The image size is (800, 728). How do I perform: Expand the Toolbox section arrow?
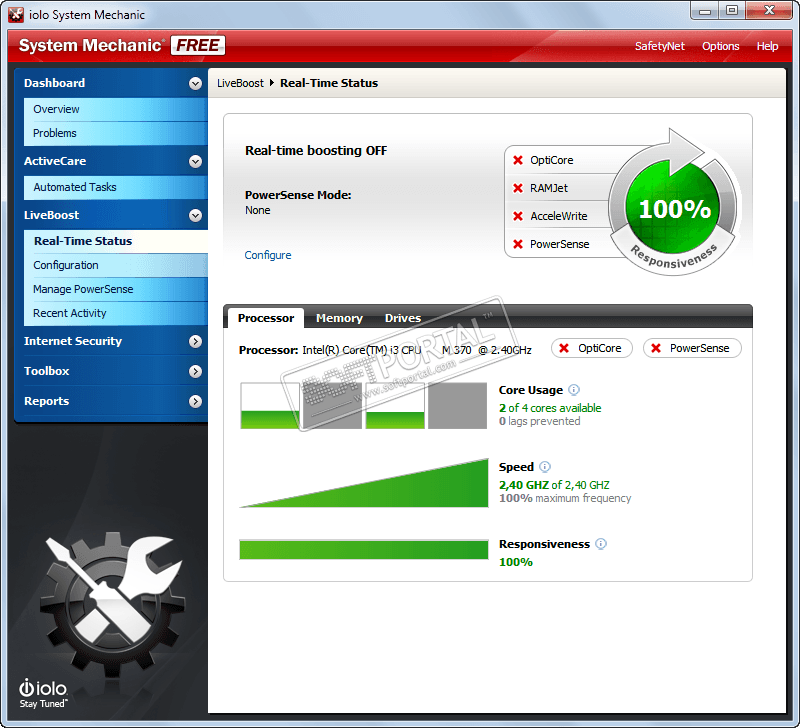point(195,371)
